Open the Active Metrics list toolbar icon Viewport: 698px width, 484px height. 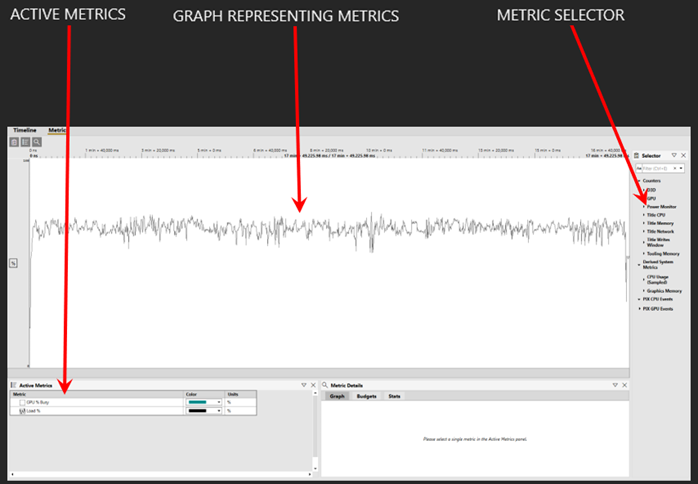[x=25, y=142]
